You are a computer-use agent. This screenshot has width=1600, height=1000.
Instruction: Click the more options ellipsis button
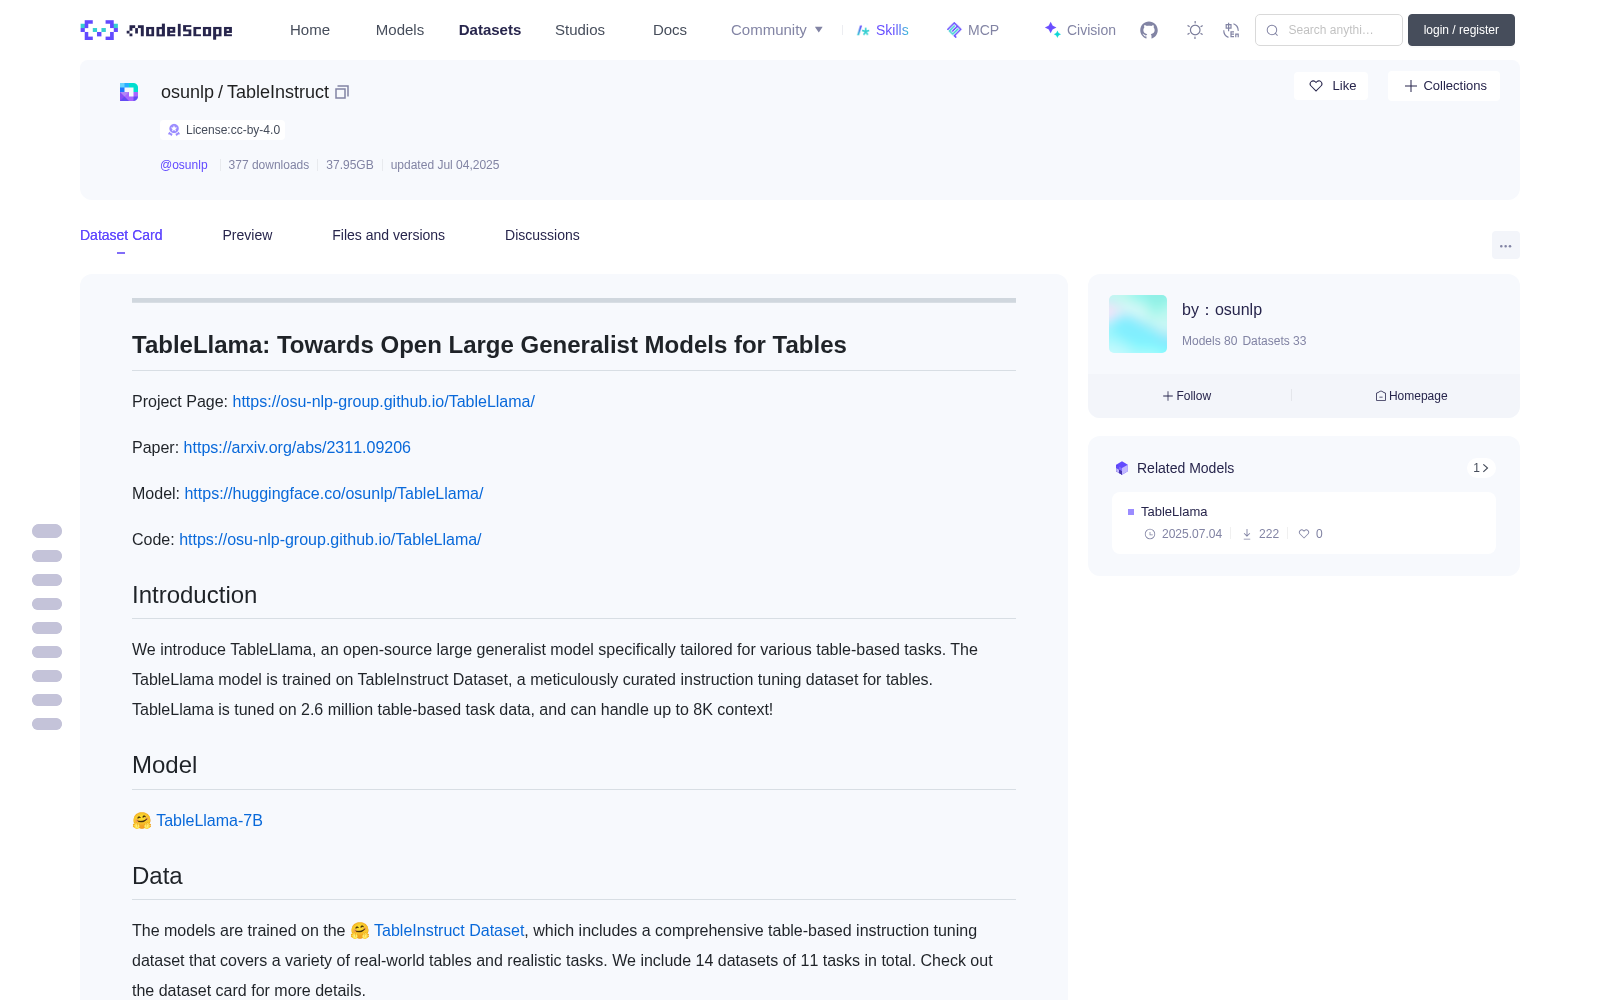pos(1505,245)
